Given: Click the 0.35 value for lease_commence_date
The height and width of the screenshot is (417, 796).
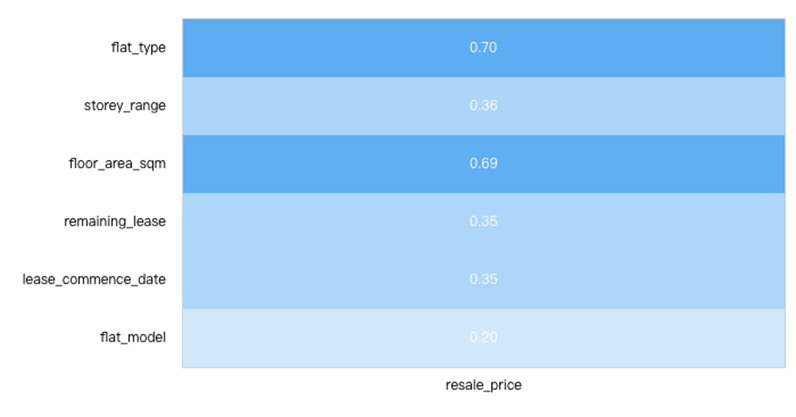Looking at the screenshot, I should (x=483, y=278).
